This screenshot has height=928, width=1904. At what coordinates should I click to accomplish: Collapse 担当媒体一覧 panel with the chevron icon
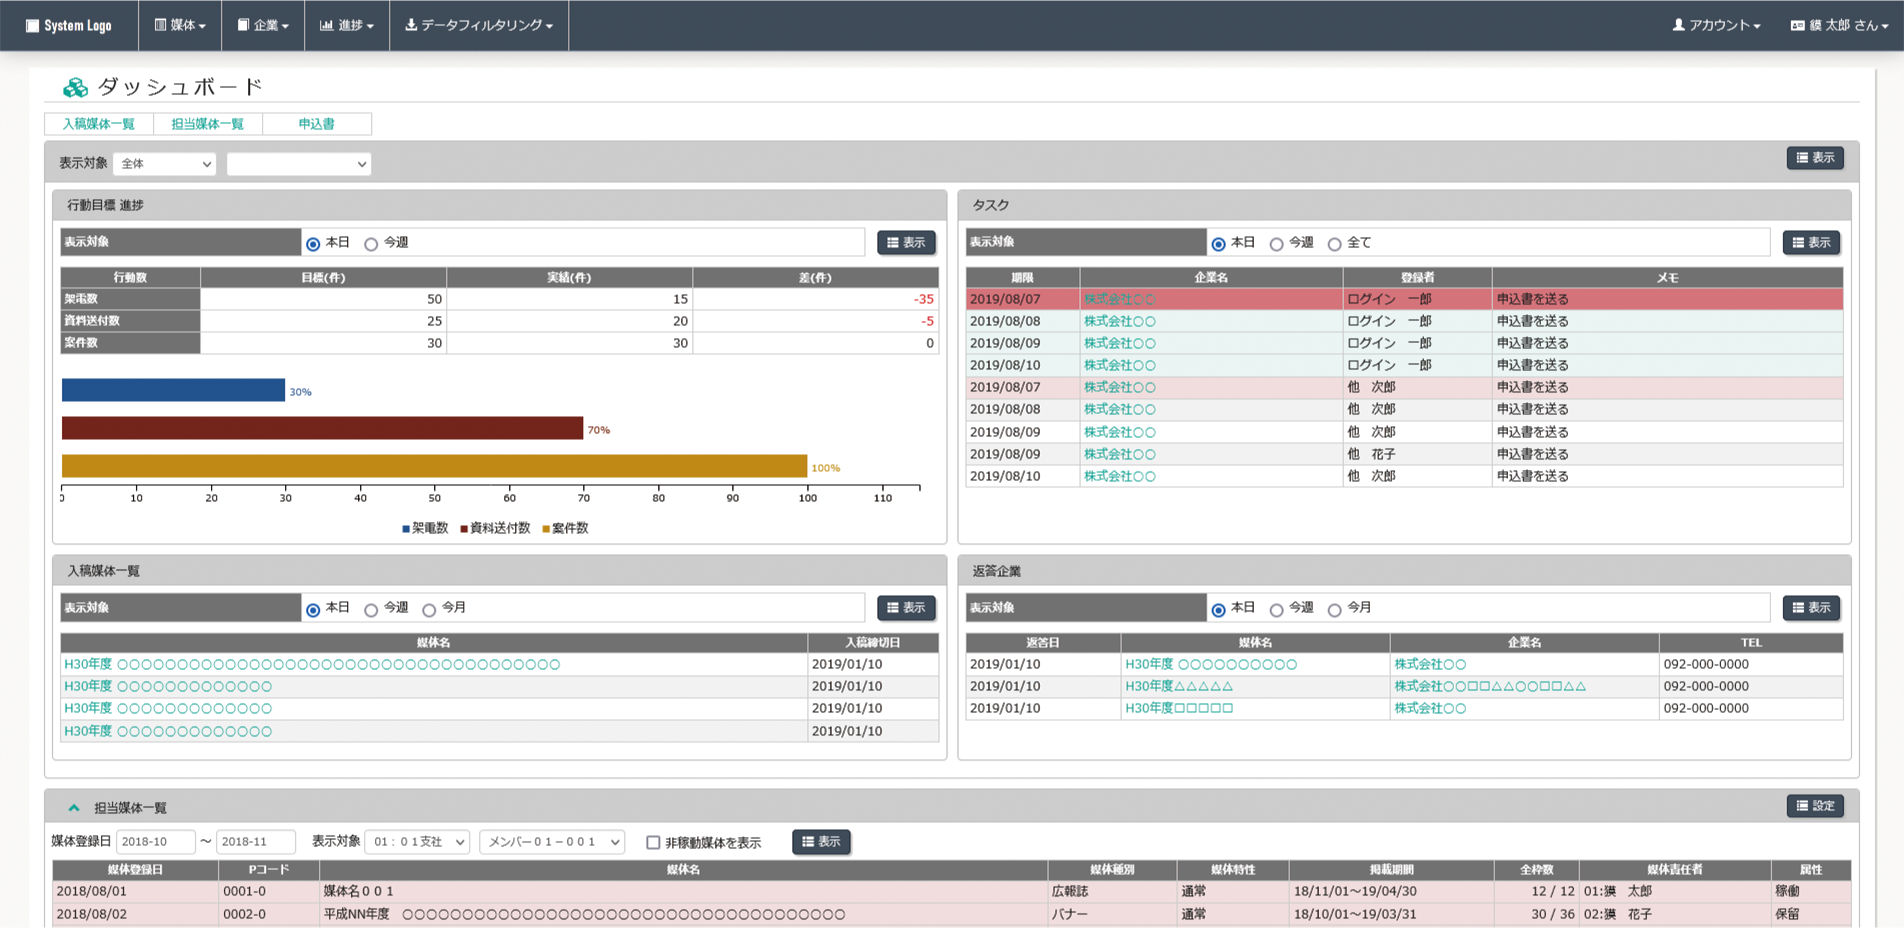(x=74, y=807)
